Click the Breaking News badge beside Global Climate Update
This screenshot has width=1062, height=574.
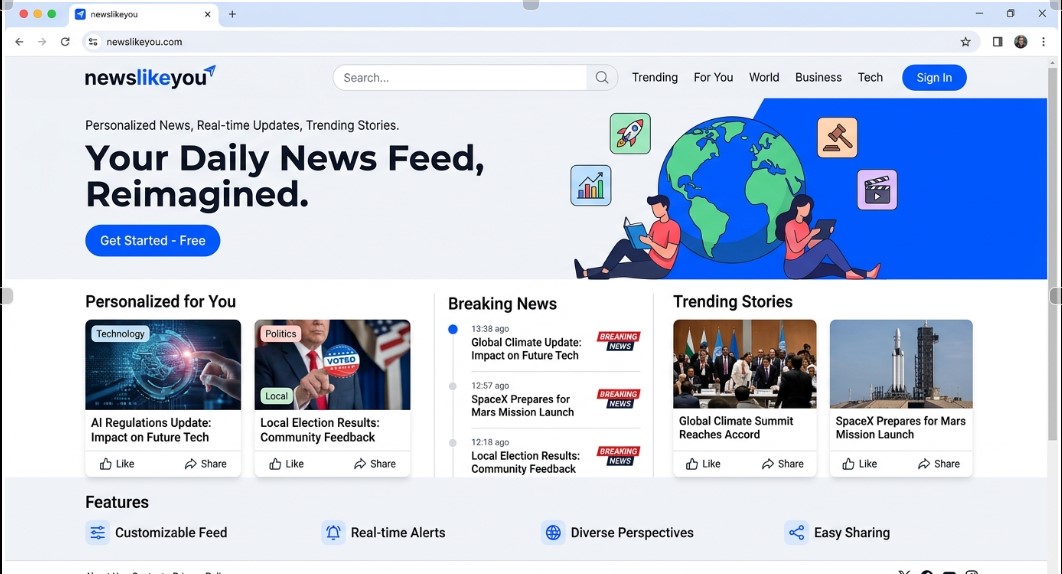(618, 341)
